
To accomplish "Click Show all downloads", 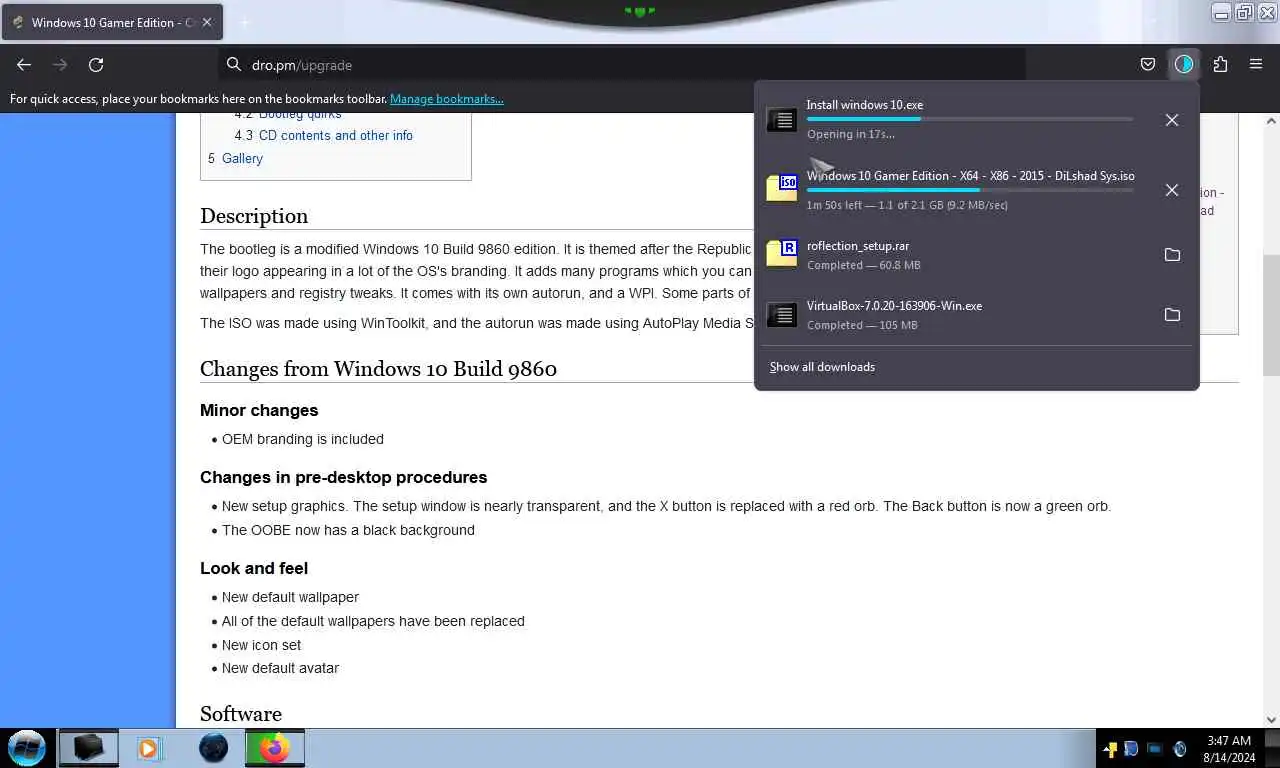I will point(822,367).
